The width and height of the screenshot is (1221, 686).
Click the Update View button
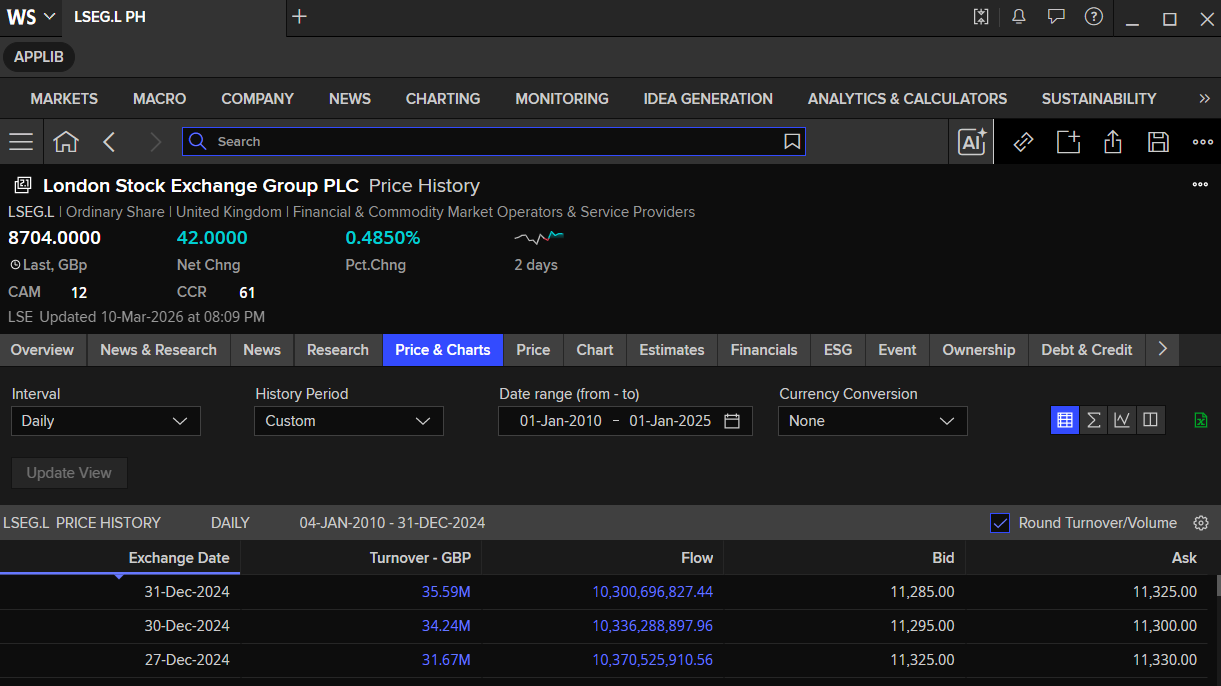(x=69, y=473)
